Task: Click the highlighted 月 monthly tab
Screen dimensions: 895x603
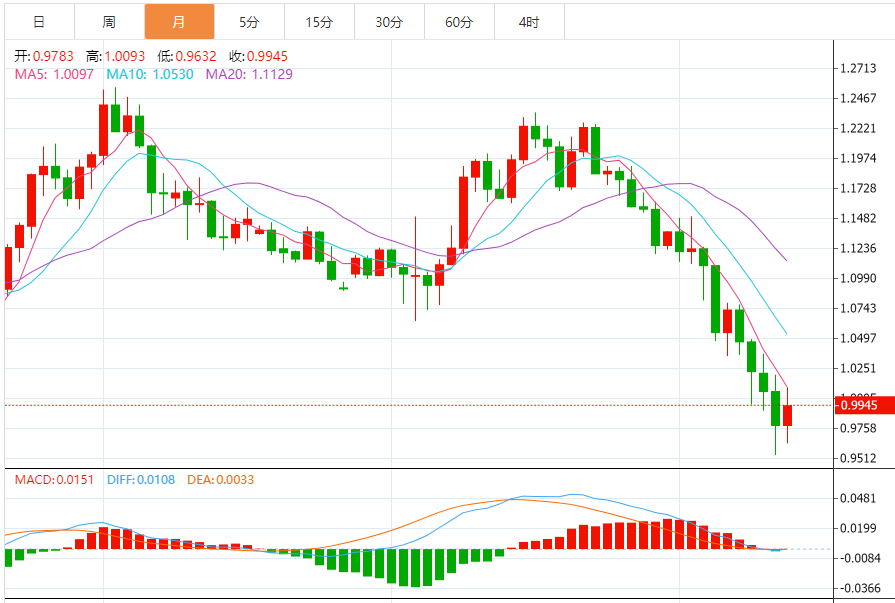Action: tap(179, 22)
